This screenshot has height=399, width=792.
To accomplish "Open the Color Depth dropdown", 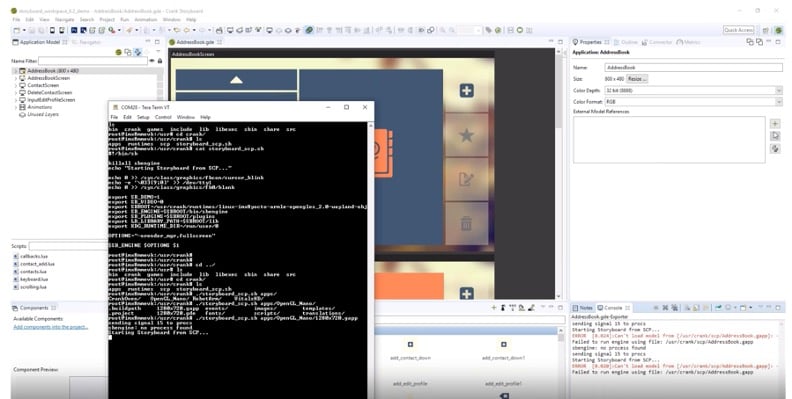I will [x=693, y=90].
